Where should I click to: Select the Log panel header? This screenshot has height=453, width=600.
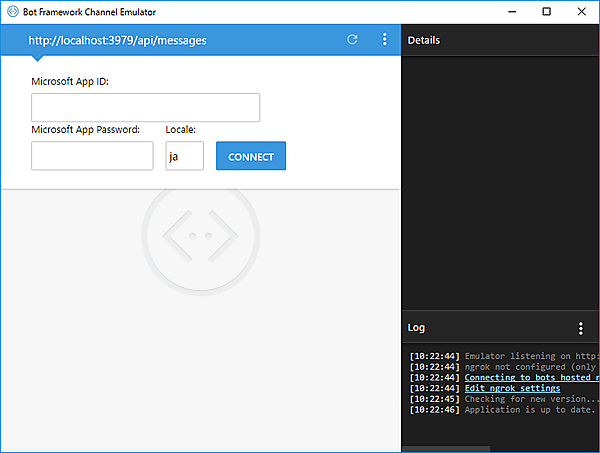click(x=417, y=328)
